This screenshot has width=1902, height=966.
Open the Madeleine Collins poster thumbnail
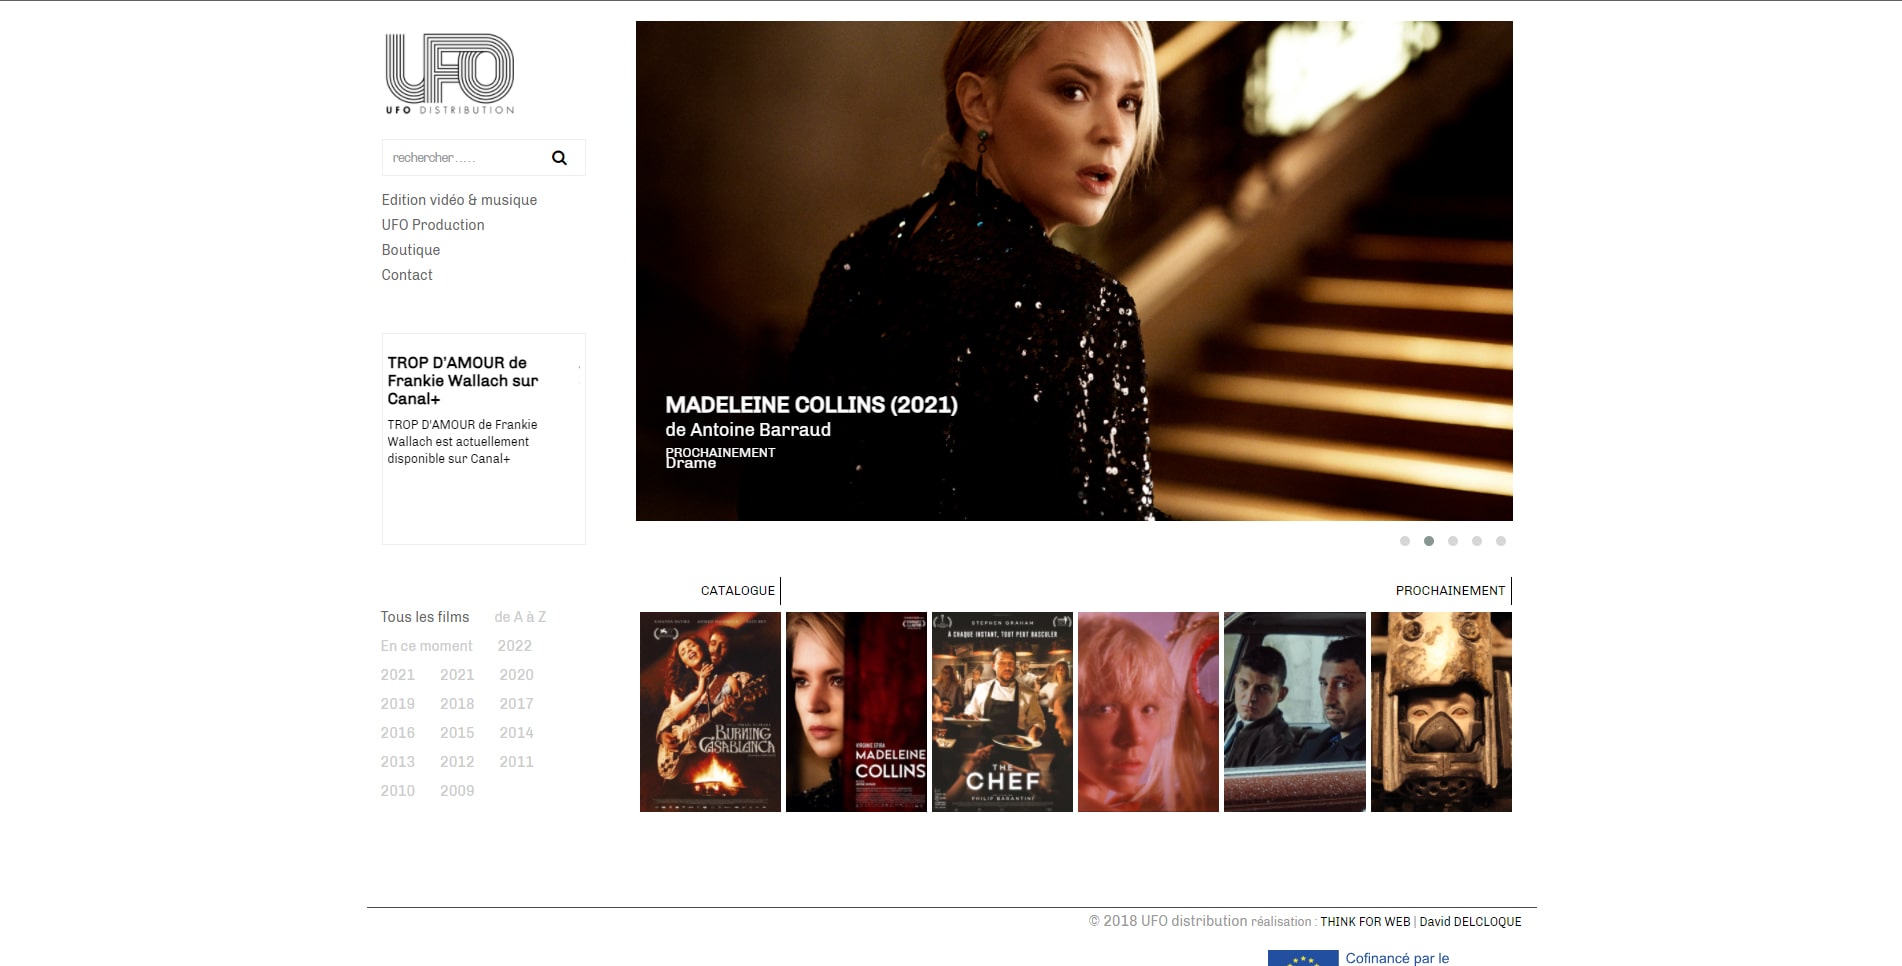856,712
